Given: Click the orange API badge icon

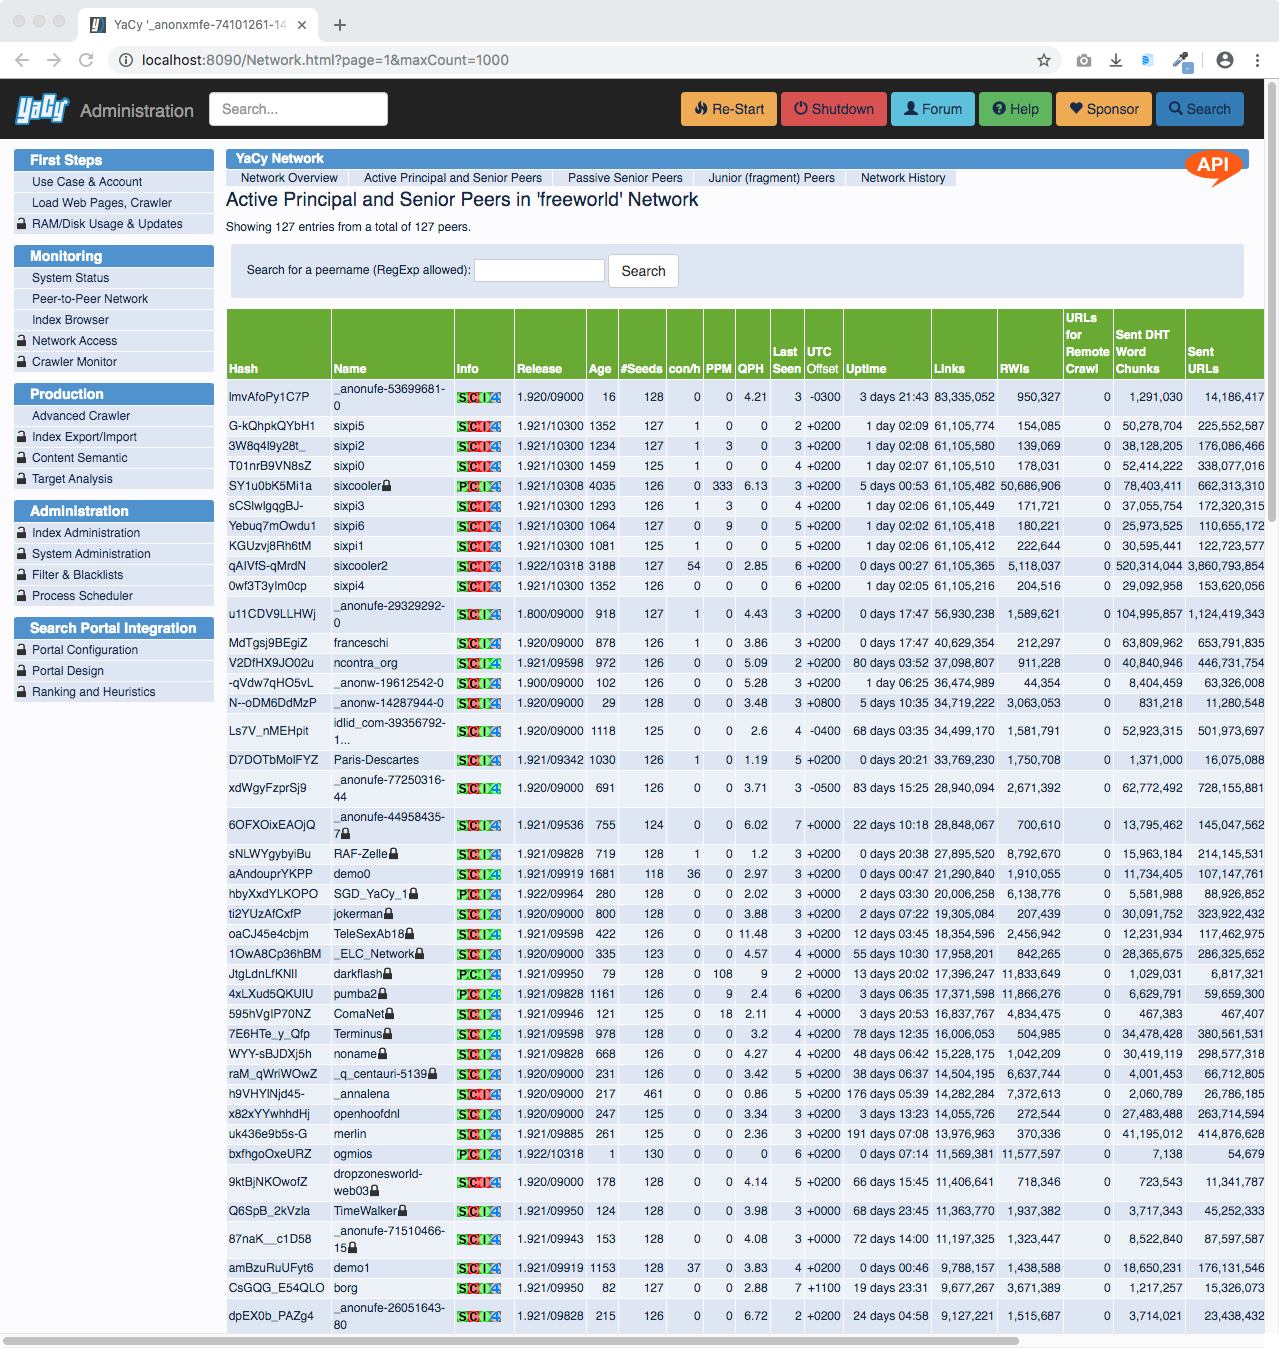Looking at the screenshot, I should (1213, 167).
